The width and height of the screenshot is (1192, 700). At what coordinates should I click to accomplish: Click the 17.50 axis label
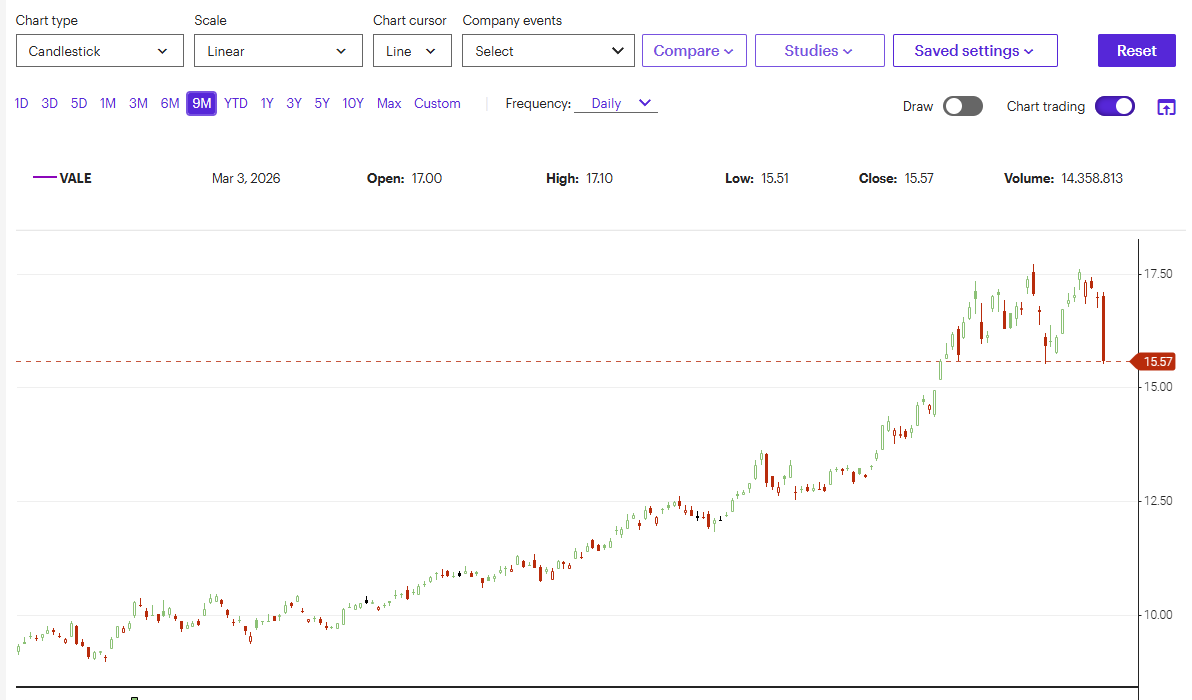click(x=1159, y=274)
